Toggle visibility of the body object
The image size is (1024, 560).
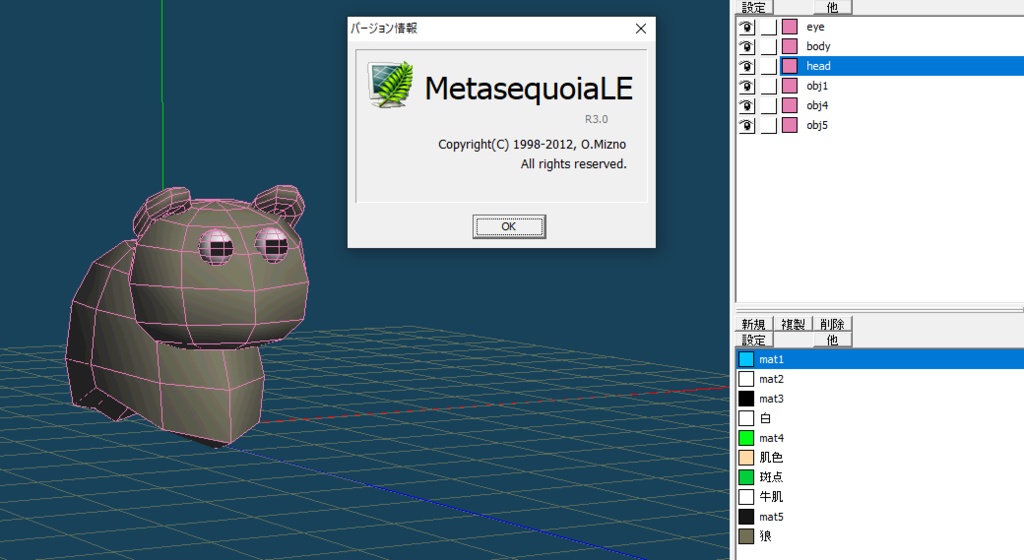click(x=746, y=46)
